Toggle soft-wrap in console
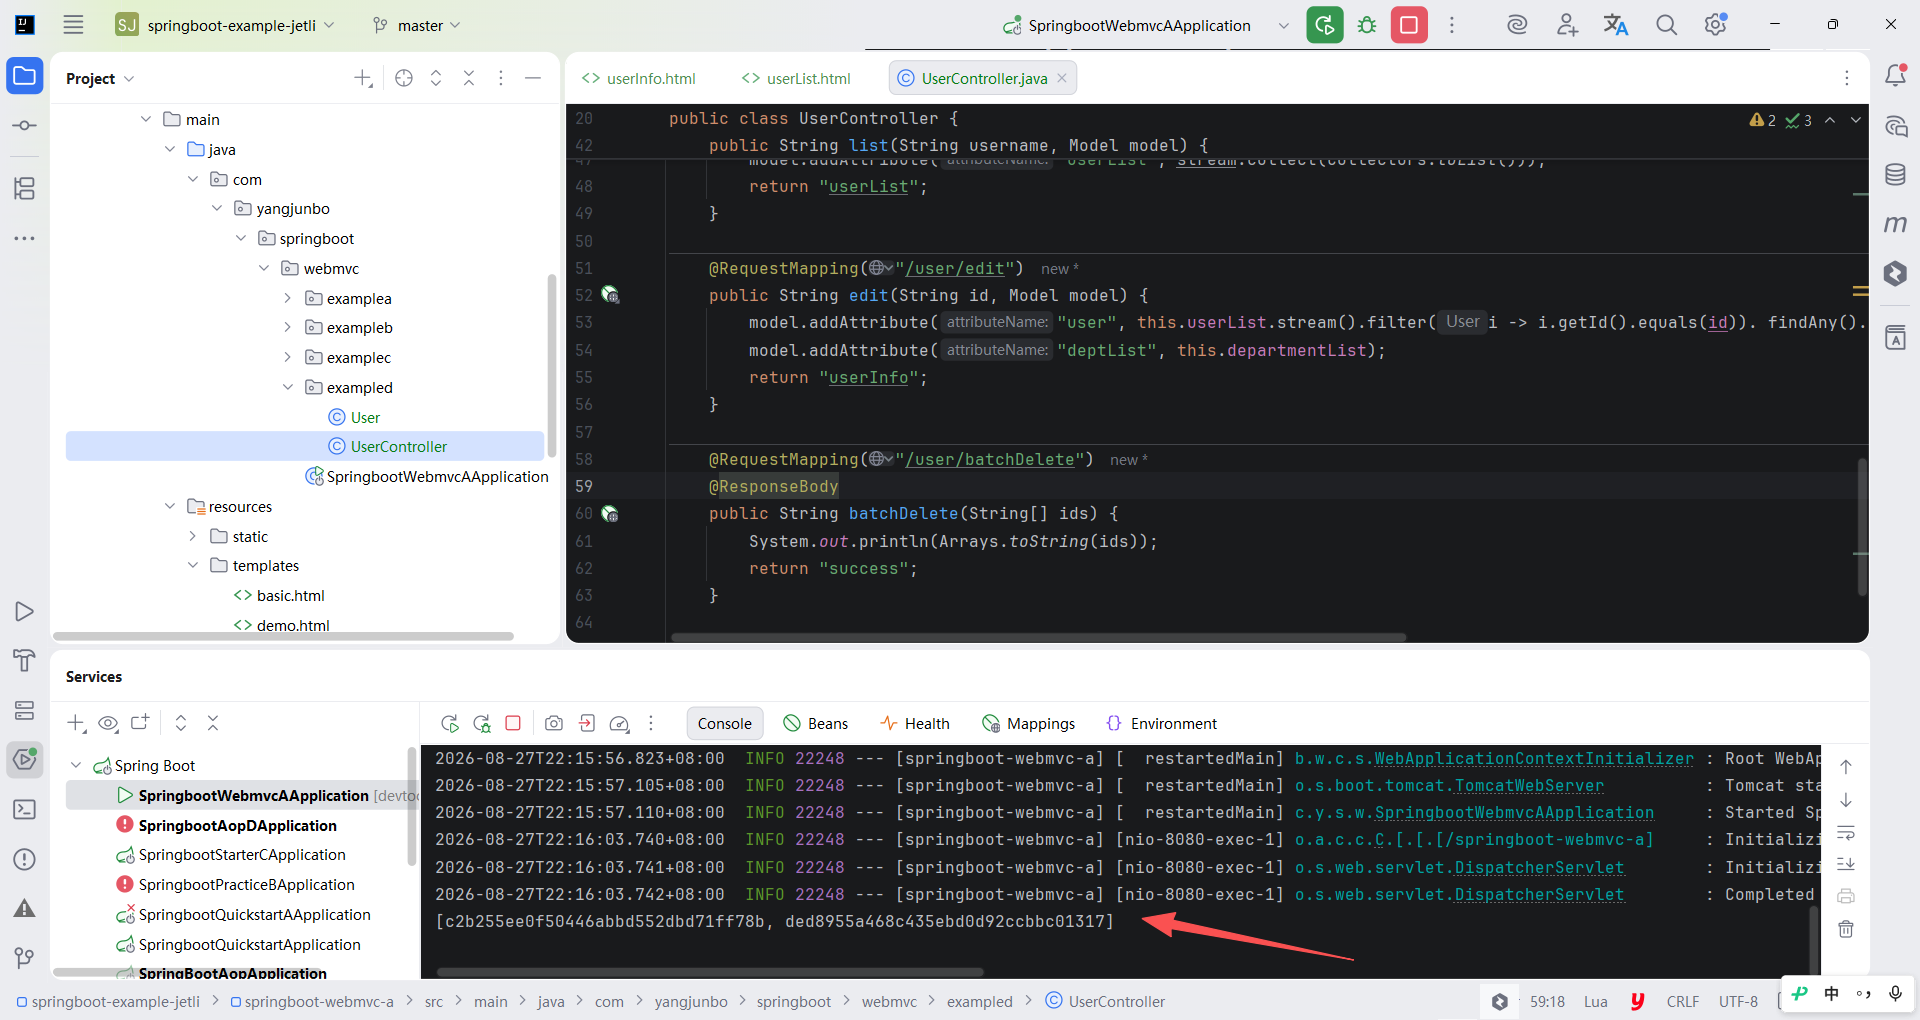The width and height of the screenshot is (1920, 1020). point(1846,832)
